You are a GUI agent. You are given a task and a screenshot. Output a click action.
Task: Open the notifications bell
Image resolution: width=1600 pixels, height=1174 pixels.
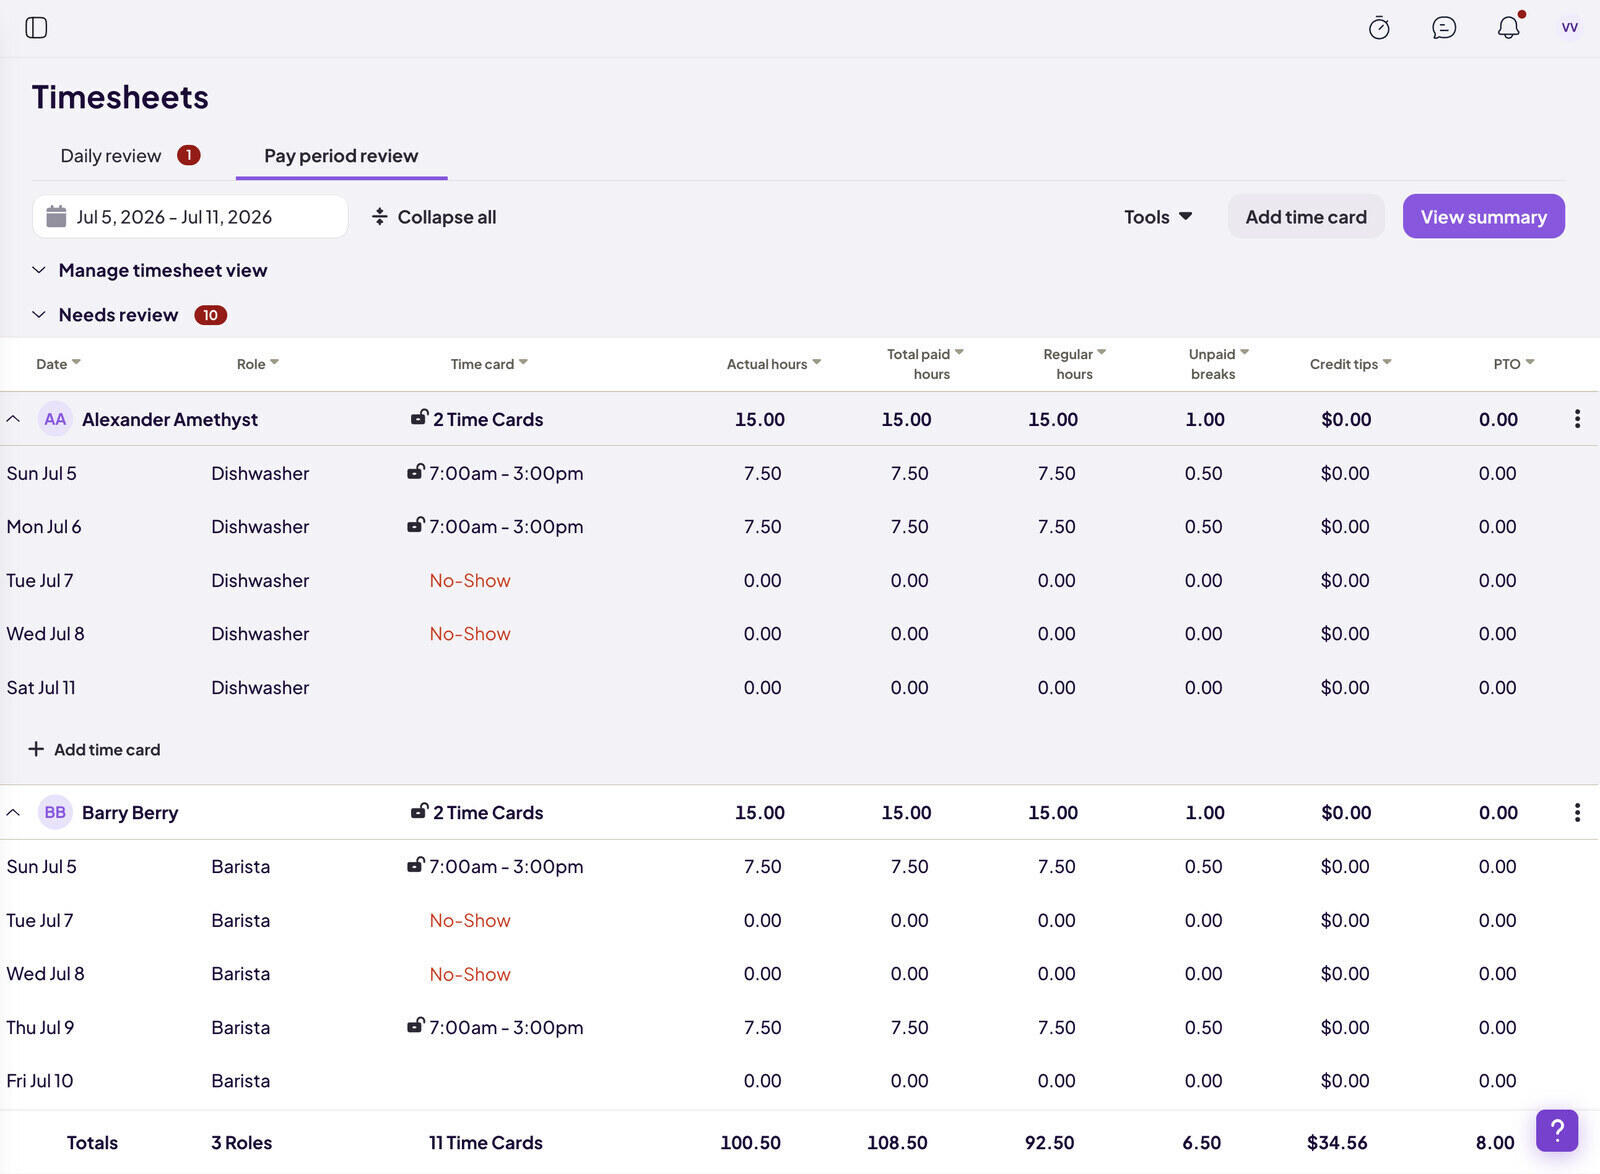1509,27
